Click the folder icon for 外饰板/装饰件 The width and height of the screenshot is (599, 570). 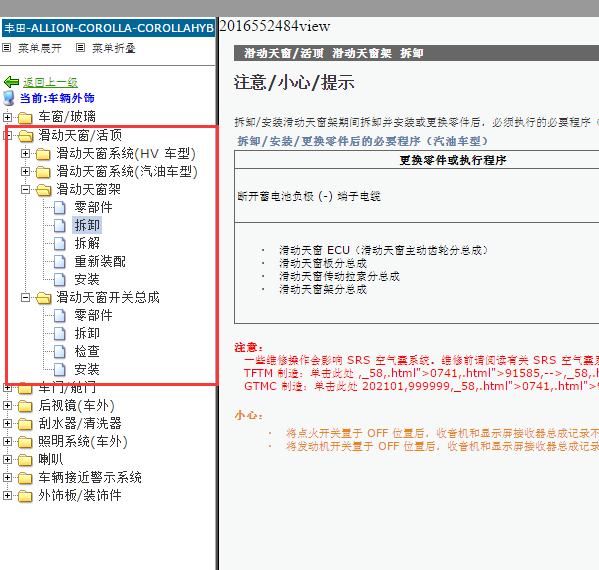[x=25, y=496]
